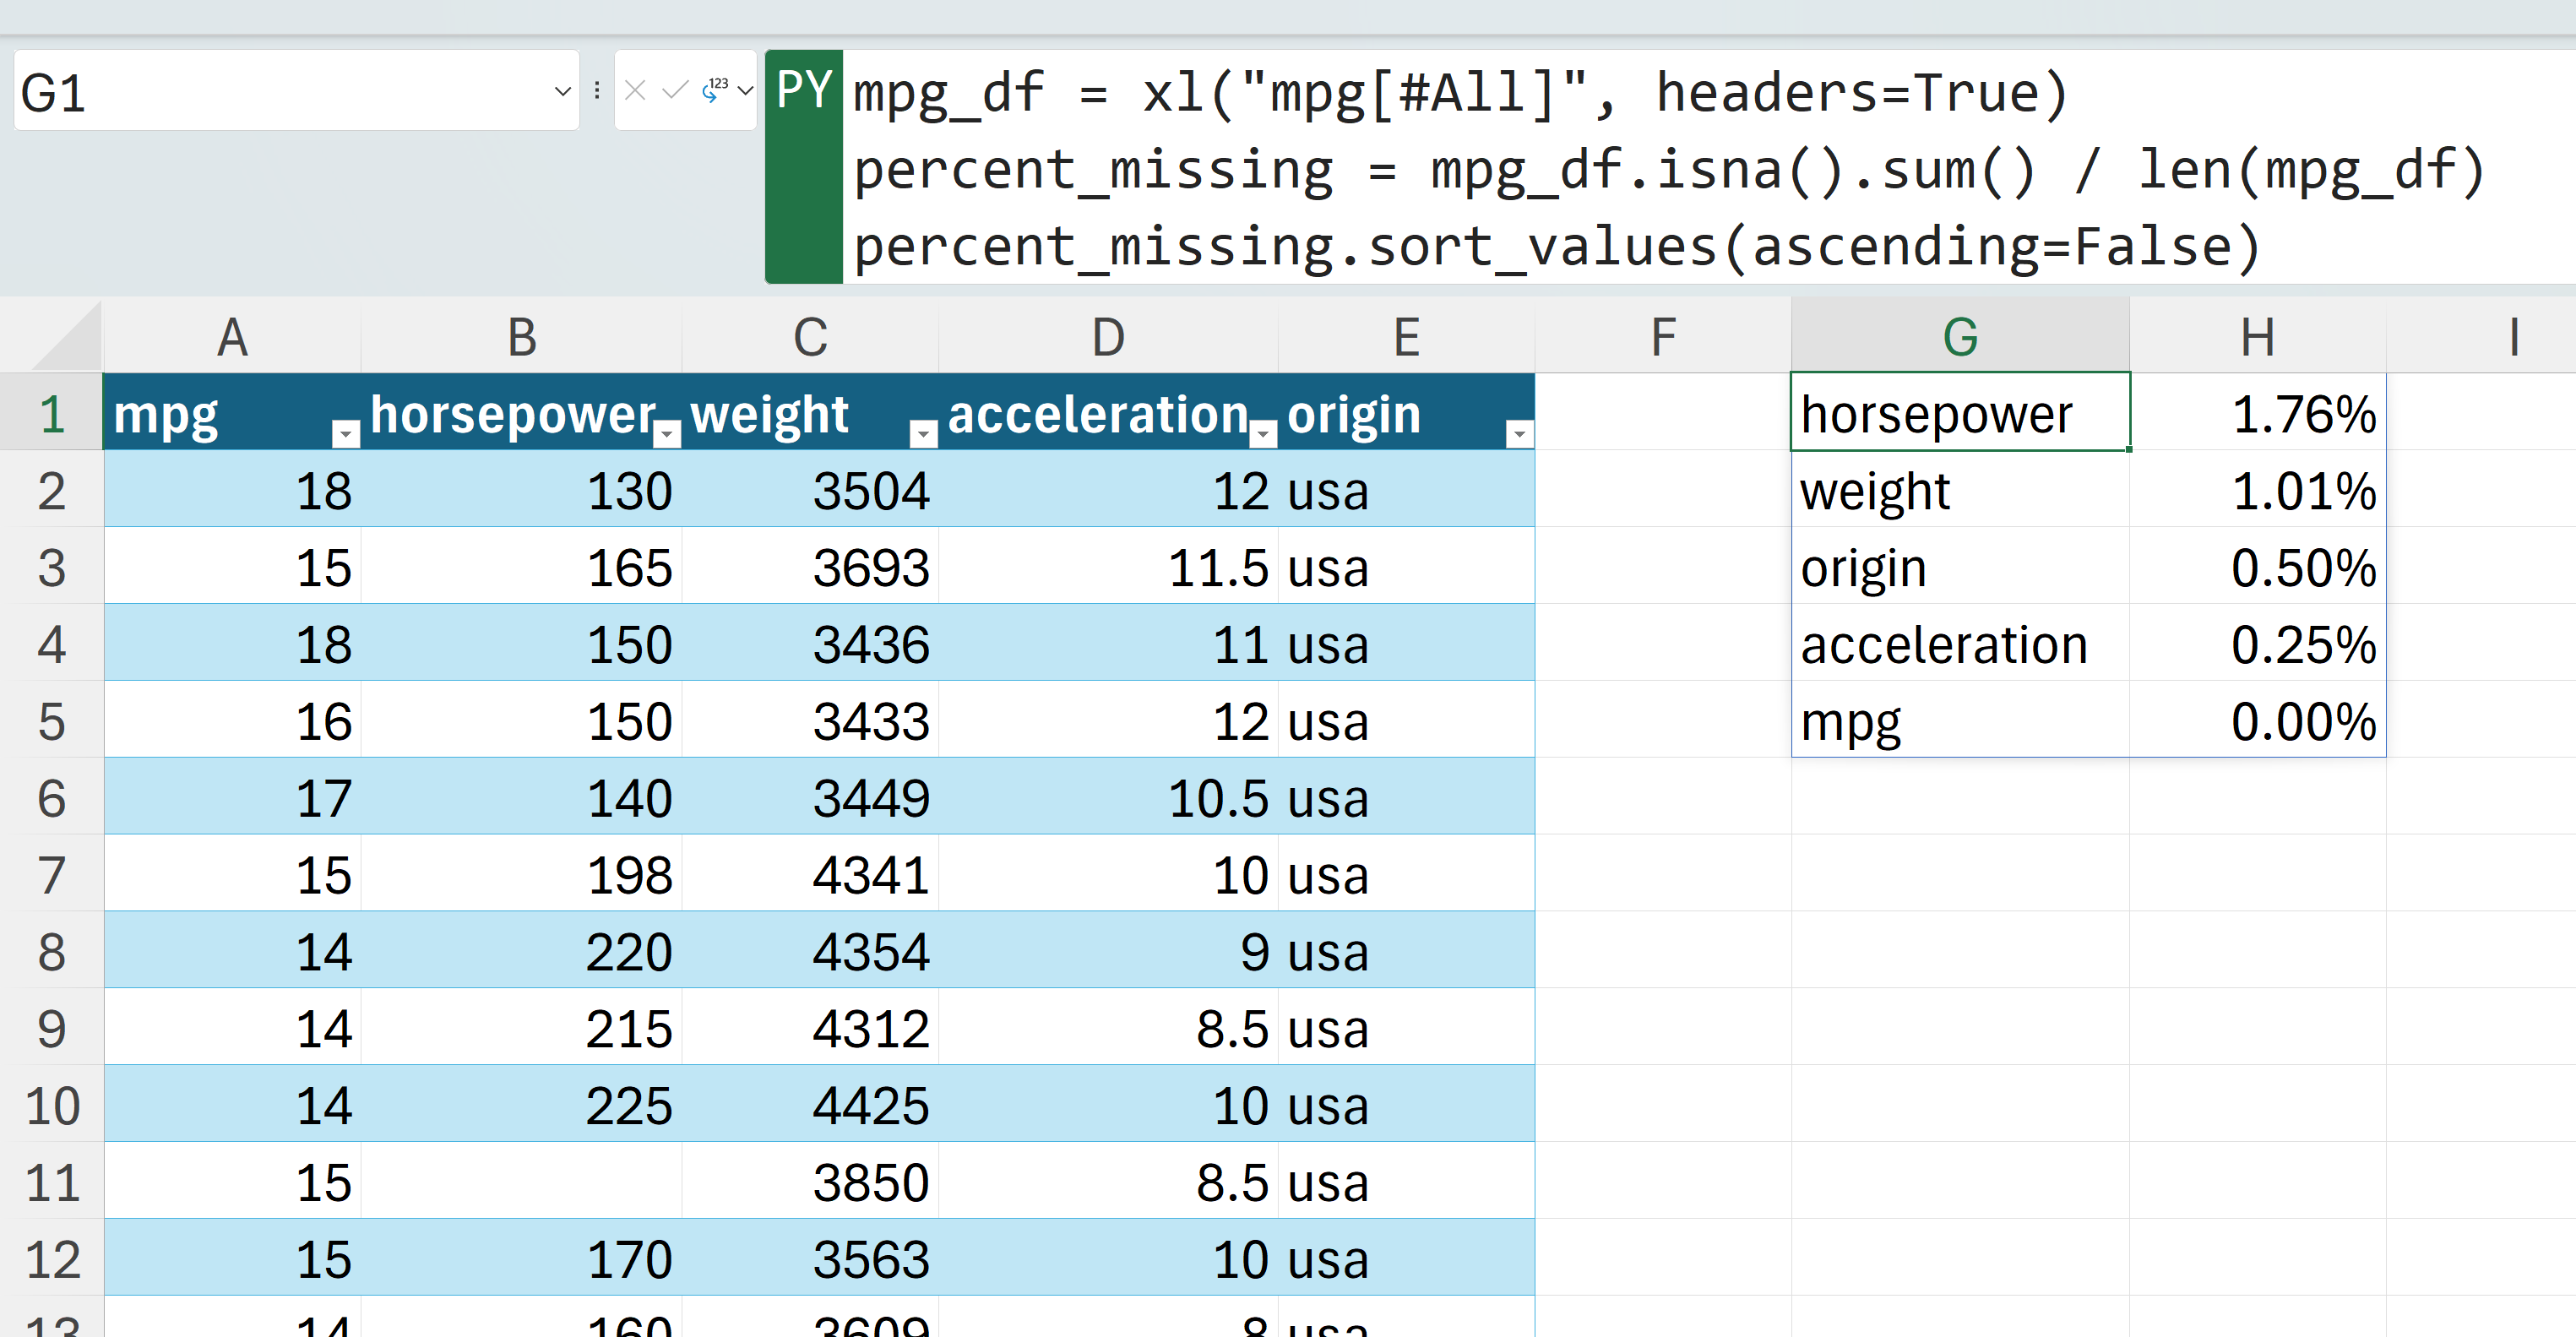Click inside the Name Box showing G1
The image size is (2576, 1337).
point(280,92)
